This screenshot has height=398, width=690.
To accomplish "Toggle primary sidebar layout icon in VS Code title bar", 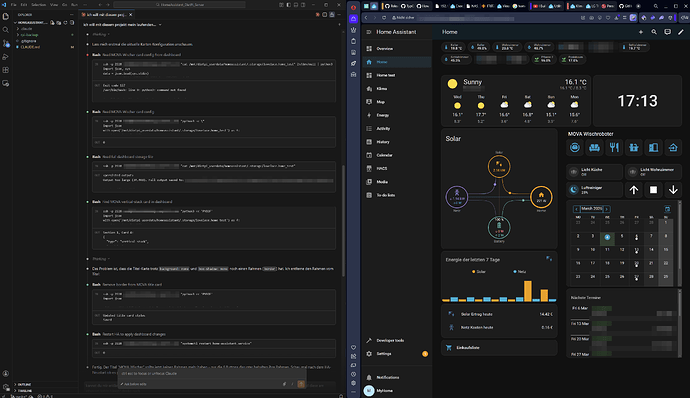I will pyautogui.click(x=289, y=5).
